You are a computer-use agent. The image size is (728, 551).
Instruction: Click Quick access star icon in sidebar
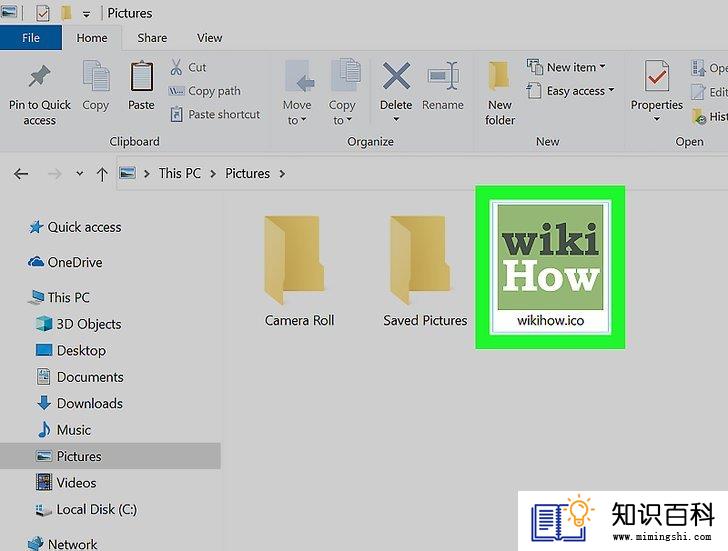36,227
